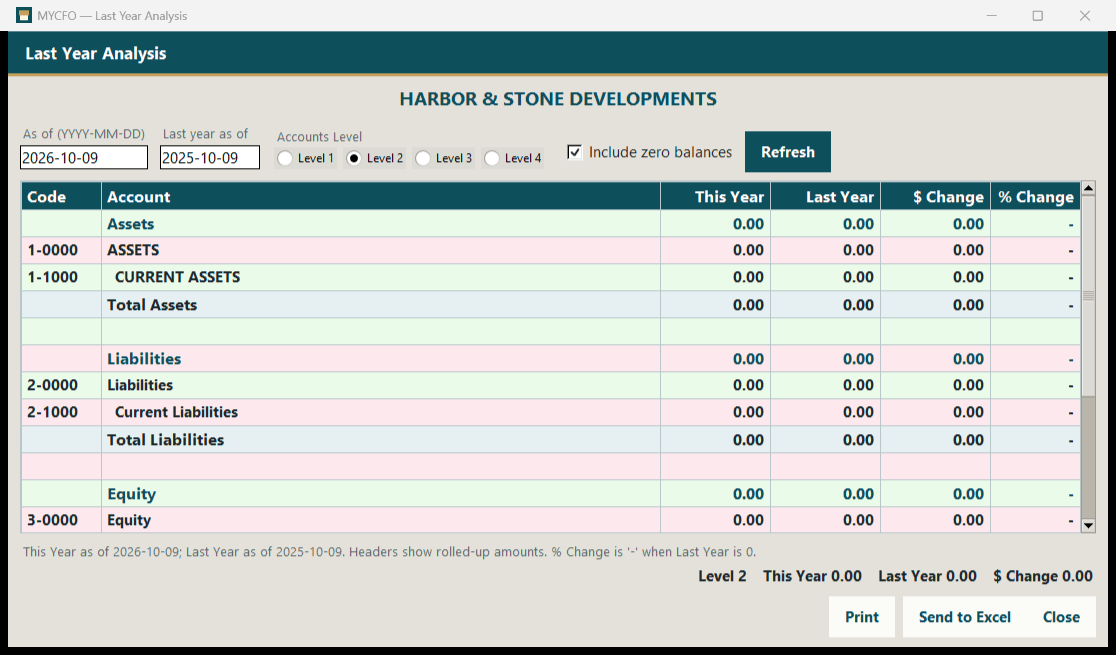This screenshot has height=655, width=1116.
Task: Click the $ Change column header
Action: [x=935, y=196]
